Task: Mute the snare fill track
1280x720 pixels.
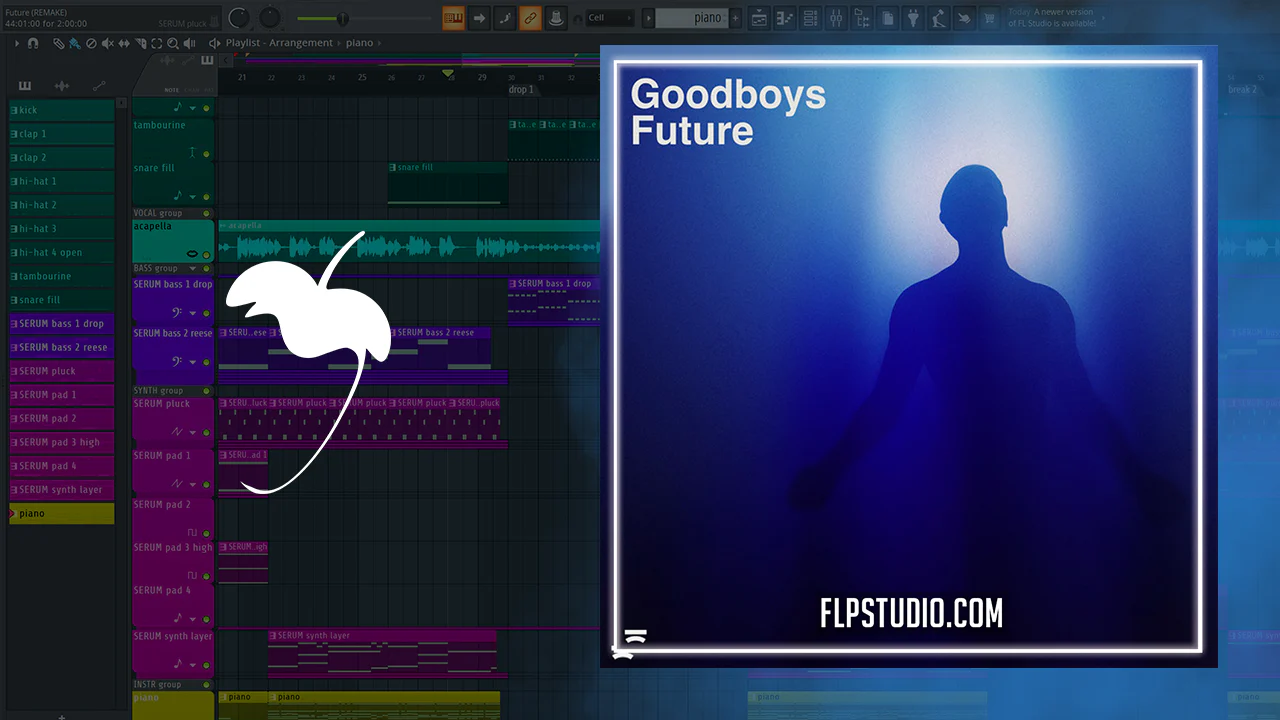Action: (x=207, y=197)
